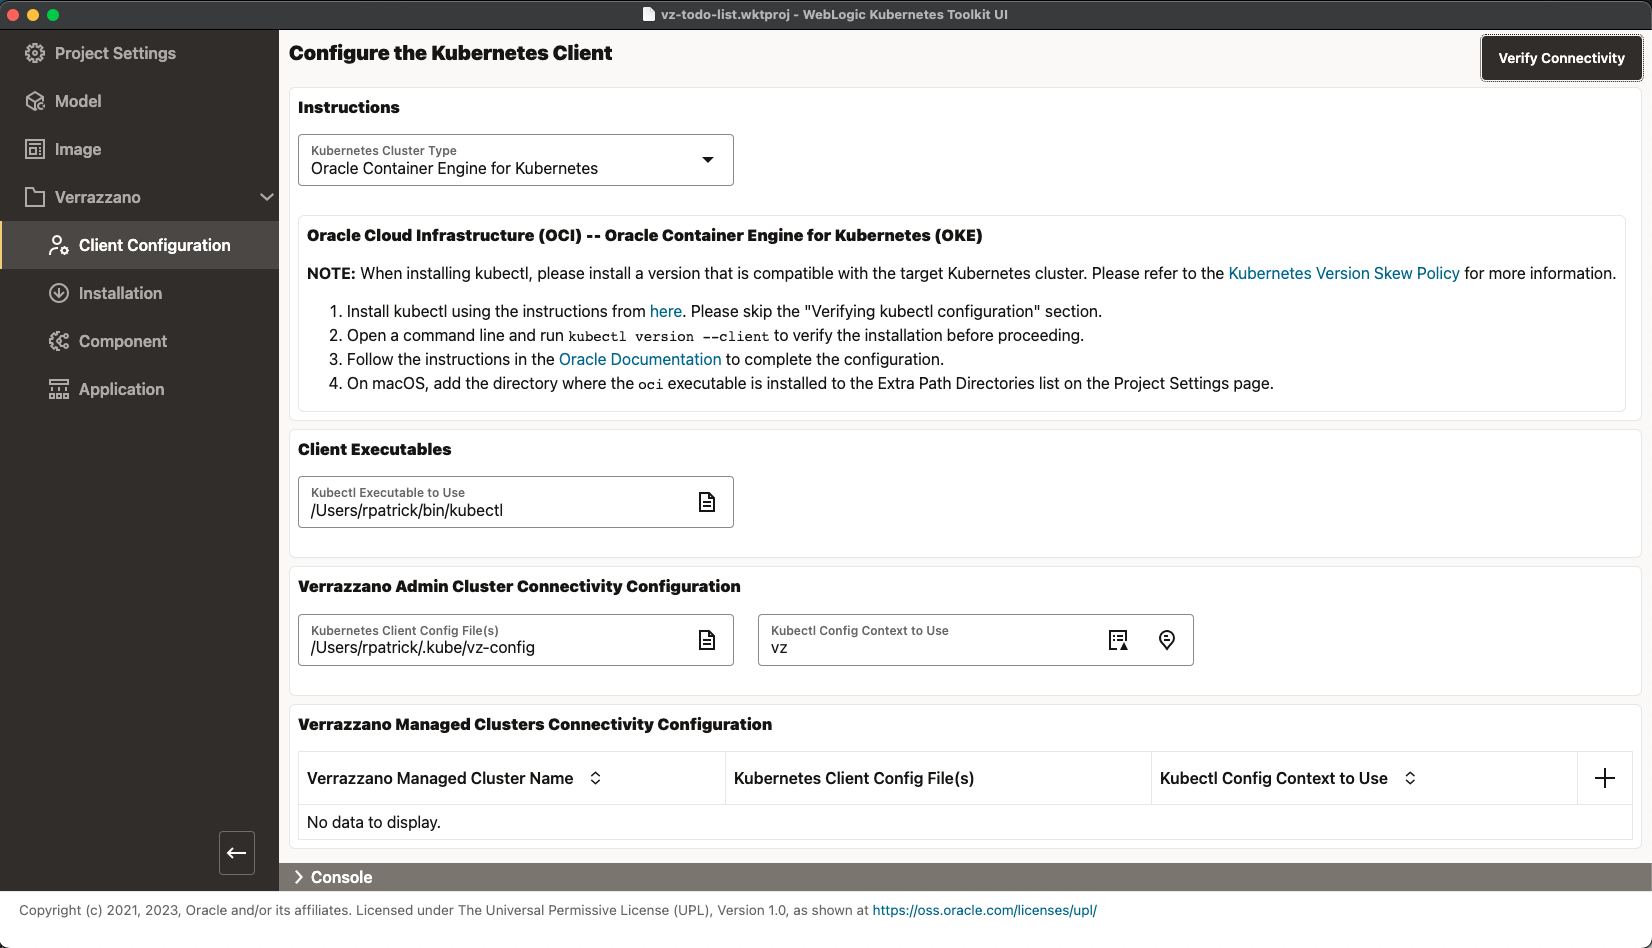Get current kubectl context pin icon
Image resolution: width=1652 pixels, height=948 pixels.
1167,640
